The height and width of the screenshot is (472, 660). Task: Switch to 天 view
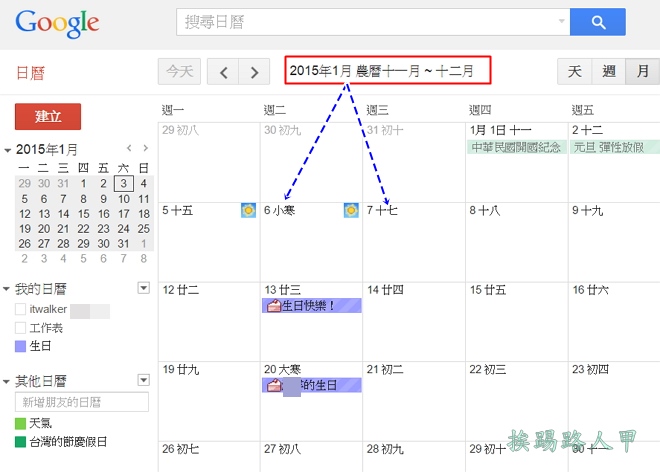(574, 72)
